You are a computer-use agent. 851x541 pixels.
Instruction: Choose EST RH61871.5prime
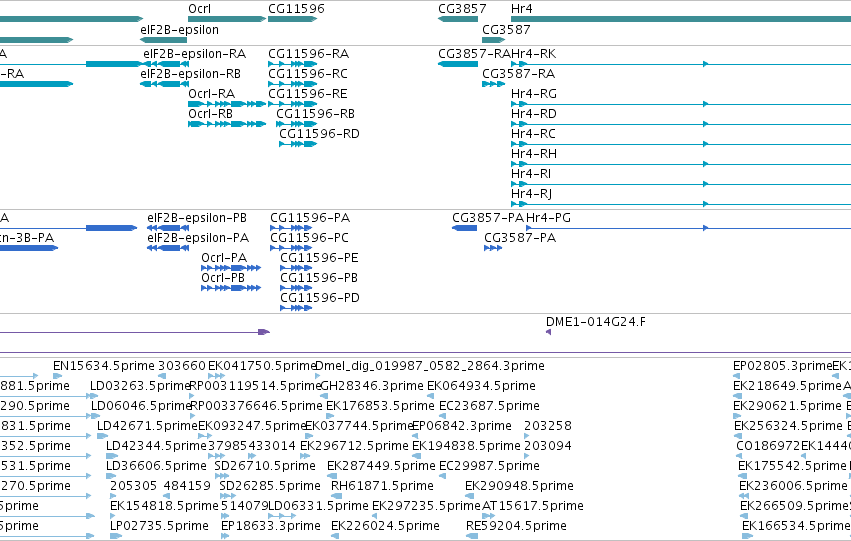pos(382,487)
